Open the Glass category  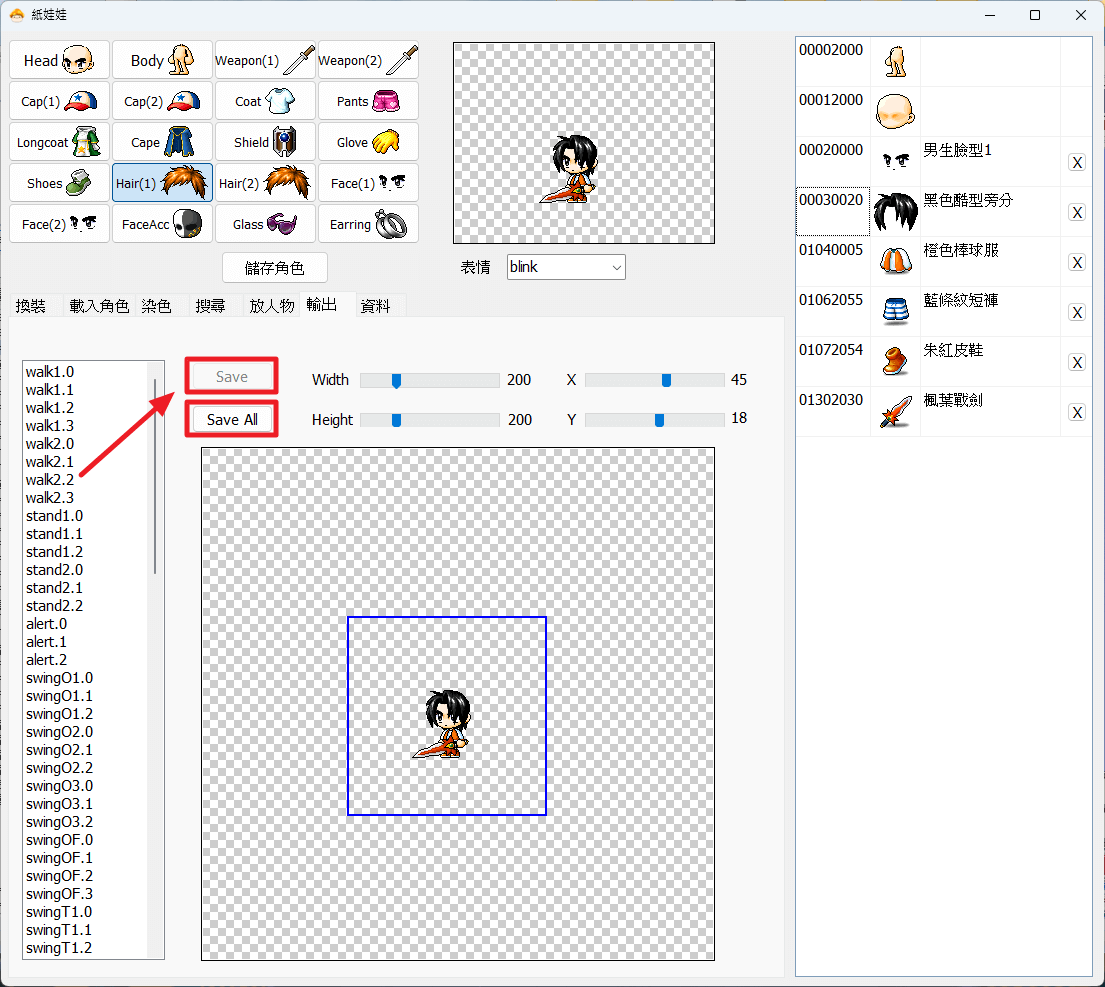(265, 224)
